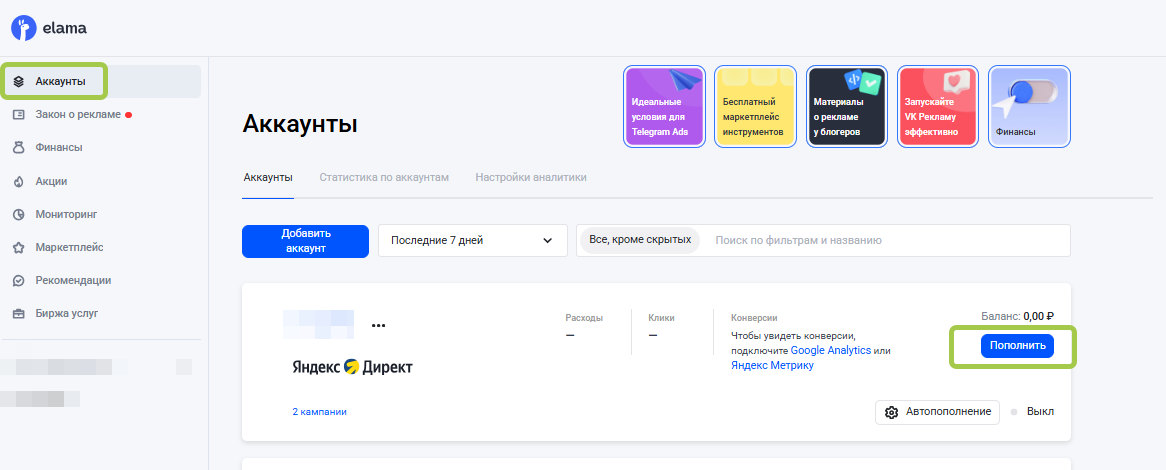Switch to Настройки аналитики tab

tap(530, 177)
